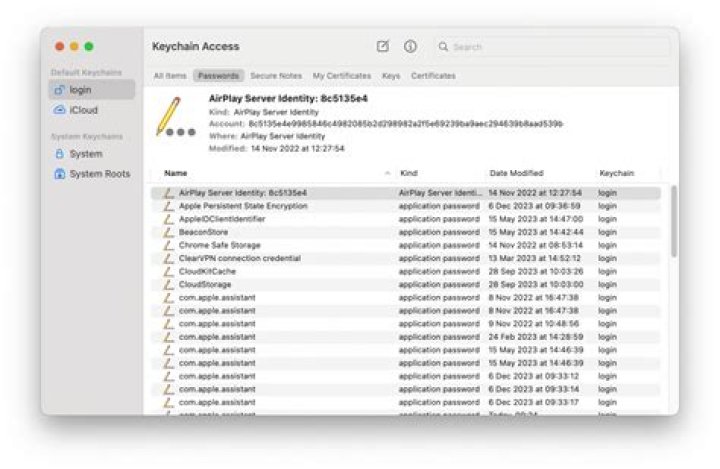The height and width of the screenshot is (469, 720).
Task: Click the vertical scrollbar of the list
Action: click(674, 222)
